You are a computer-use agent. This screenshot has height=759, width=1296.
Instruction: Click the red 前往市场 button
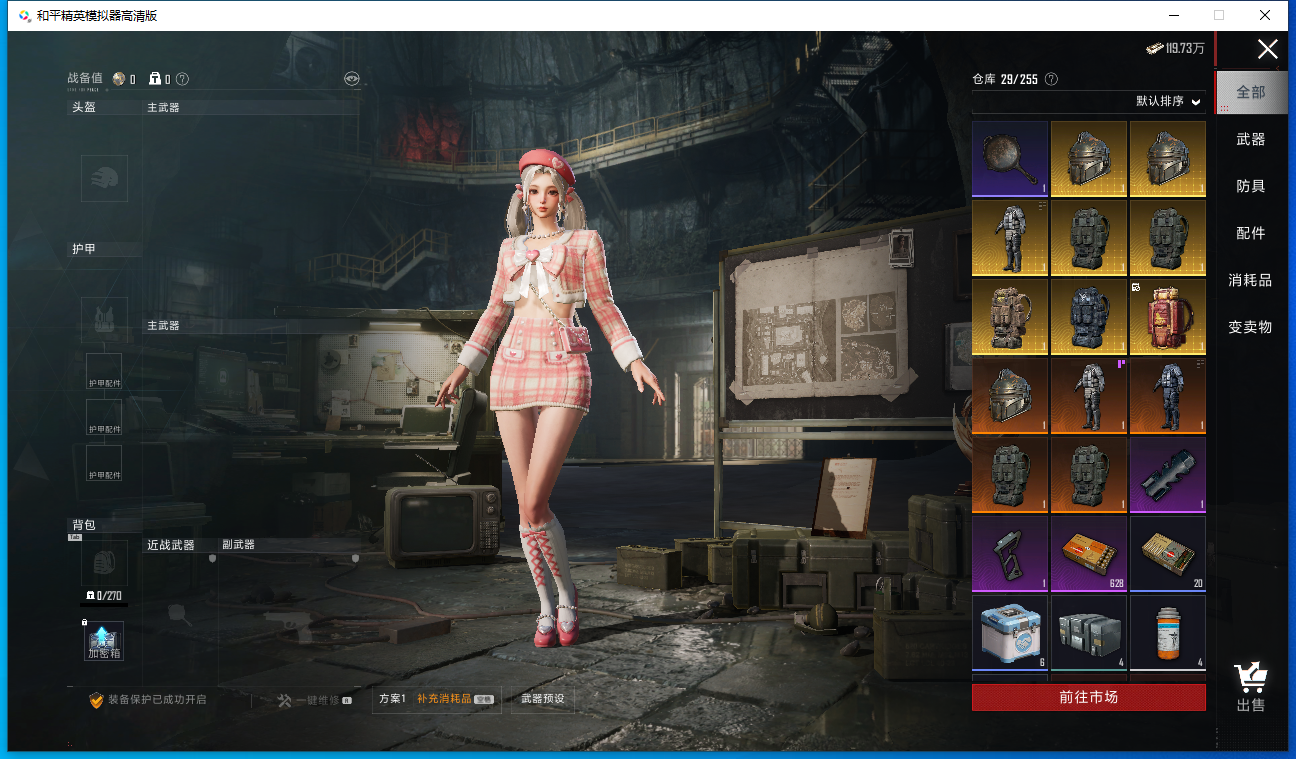point(1088,697)
